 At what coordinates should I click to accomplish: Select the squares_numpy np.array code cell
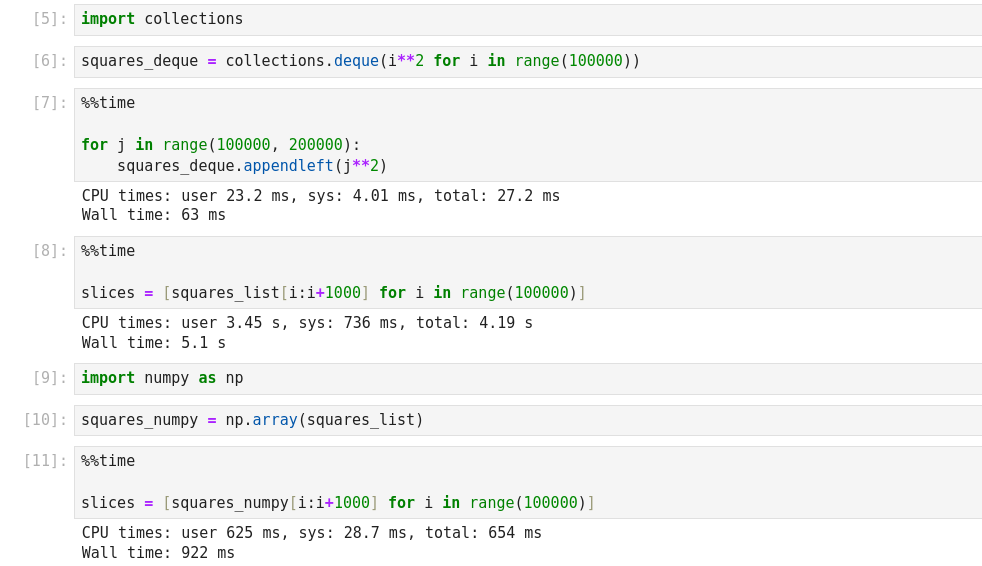252,420
